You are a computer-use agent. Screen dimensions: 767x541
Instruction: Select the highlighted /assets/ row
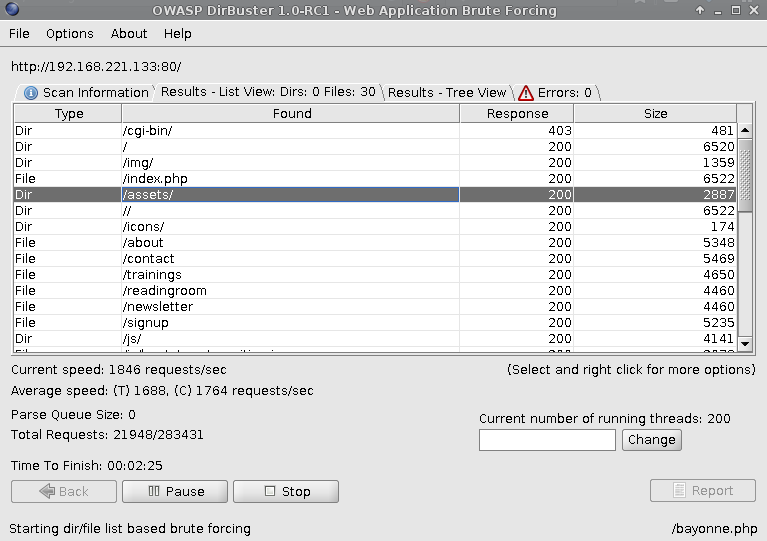point(375,195)
